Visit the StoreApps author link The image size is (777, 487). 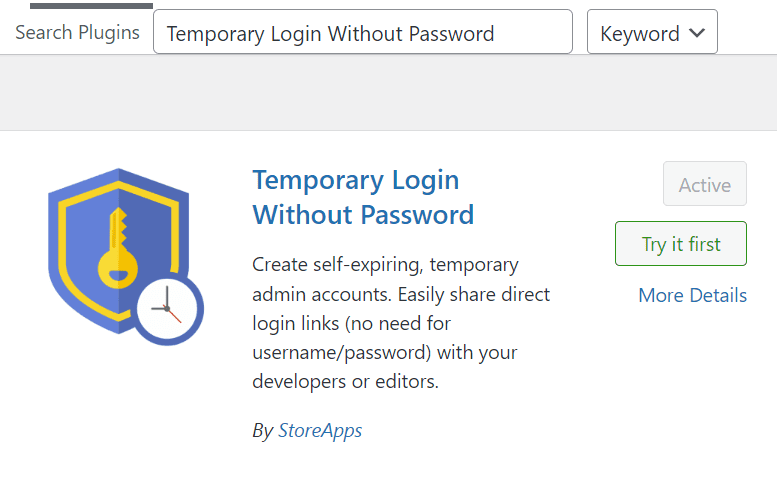coord(320,430)
